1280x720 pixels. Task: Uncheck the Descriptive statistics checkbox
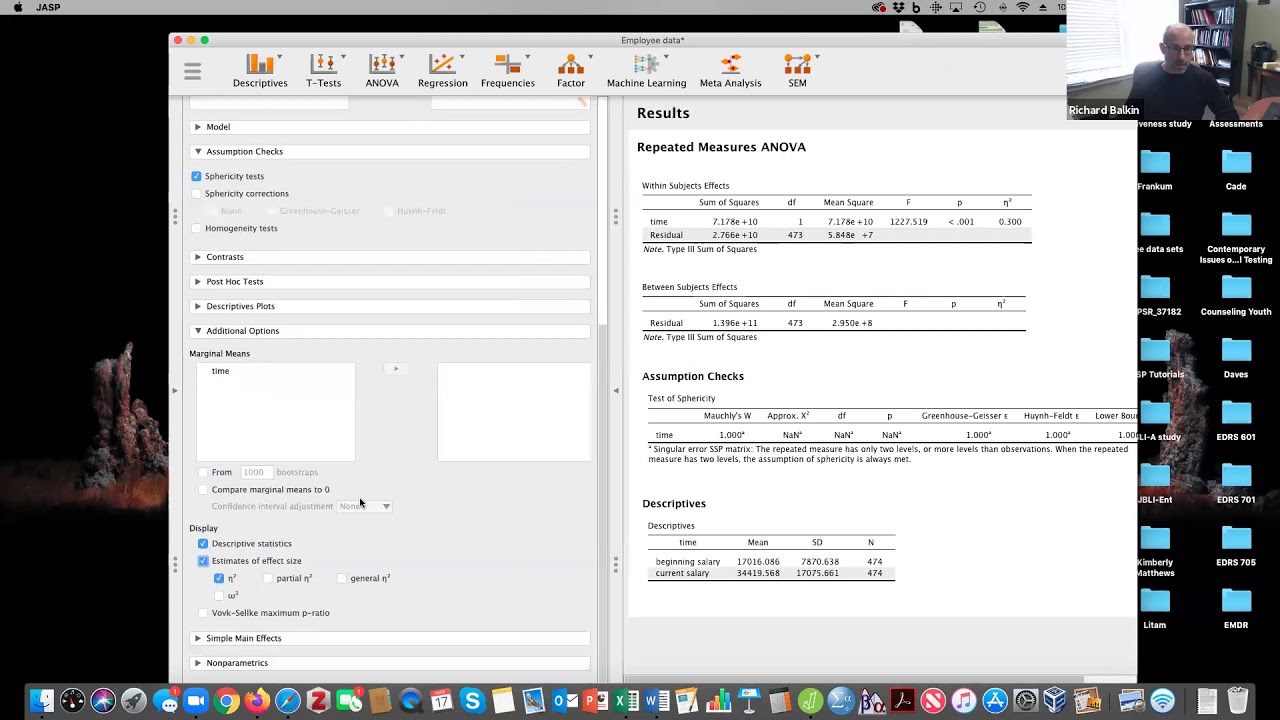click(x=203, y=543)
